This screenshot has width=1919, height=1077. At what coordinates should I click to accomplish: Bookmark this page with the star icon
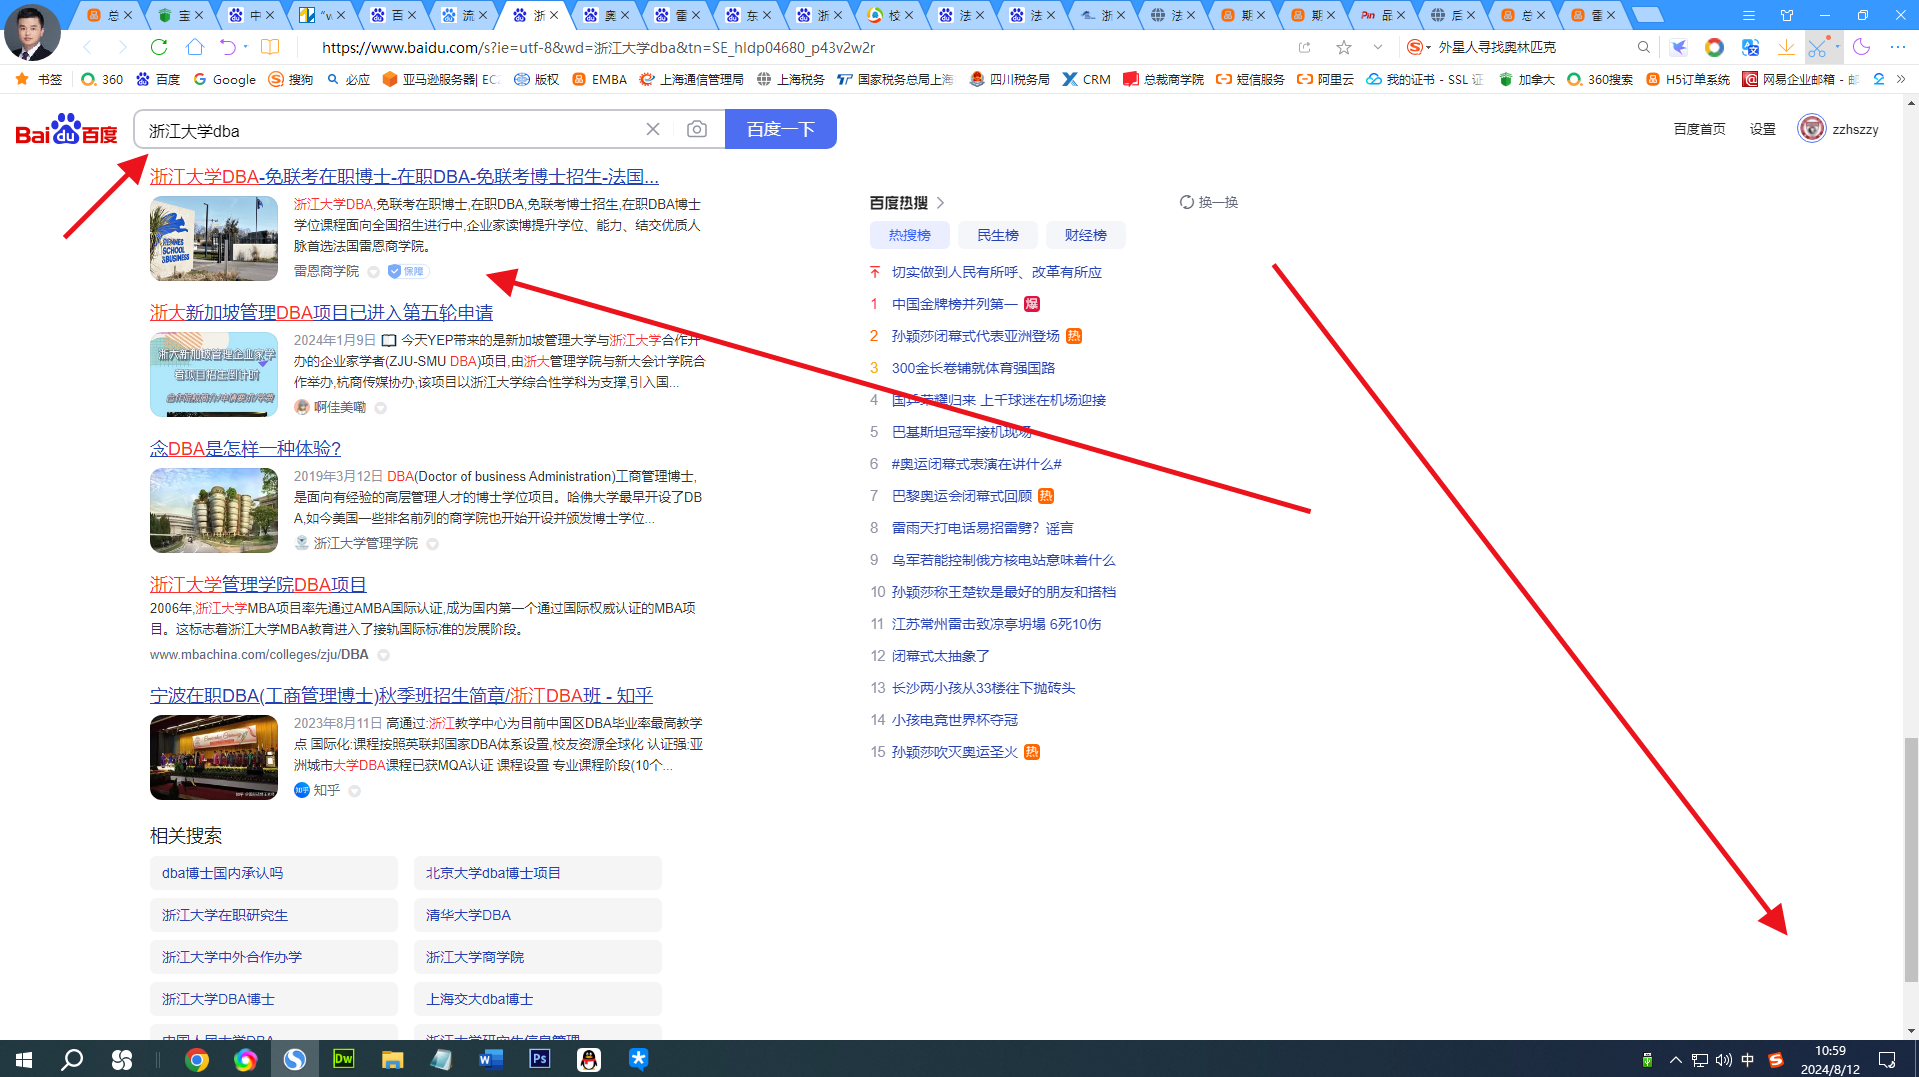pos(1344,46)
